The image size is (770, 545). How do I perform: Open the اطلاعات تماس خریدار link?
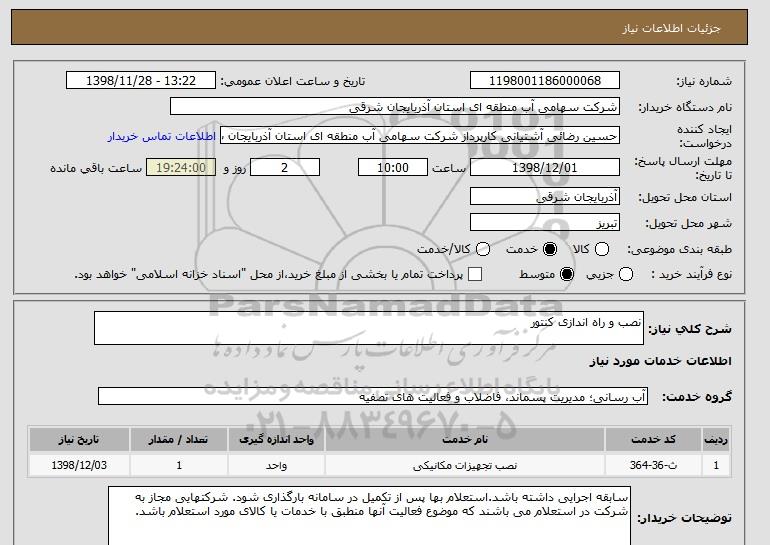[x=162, y=136]
